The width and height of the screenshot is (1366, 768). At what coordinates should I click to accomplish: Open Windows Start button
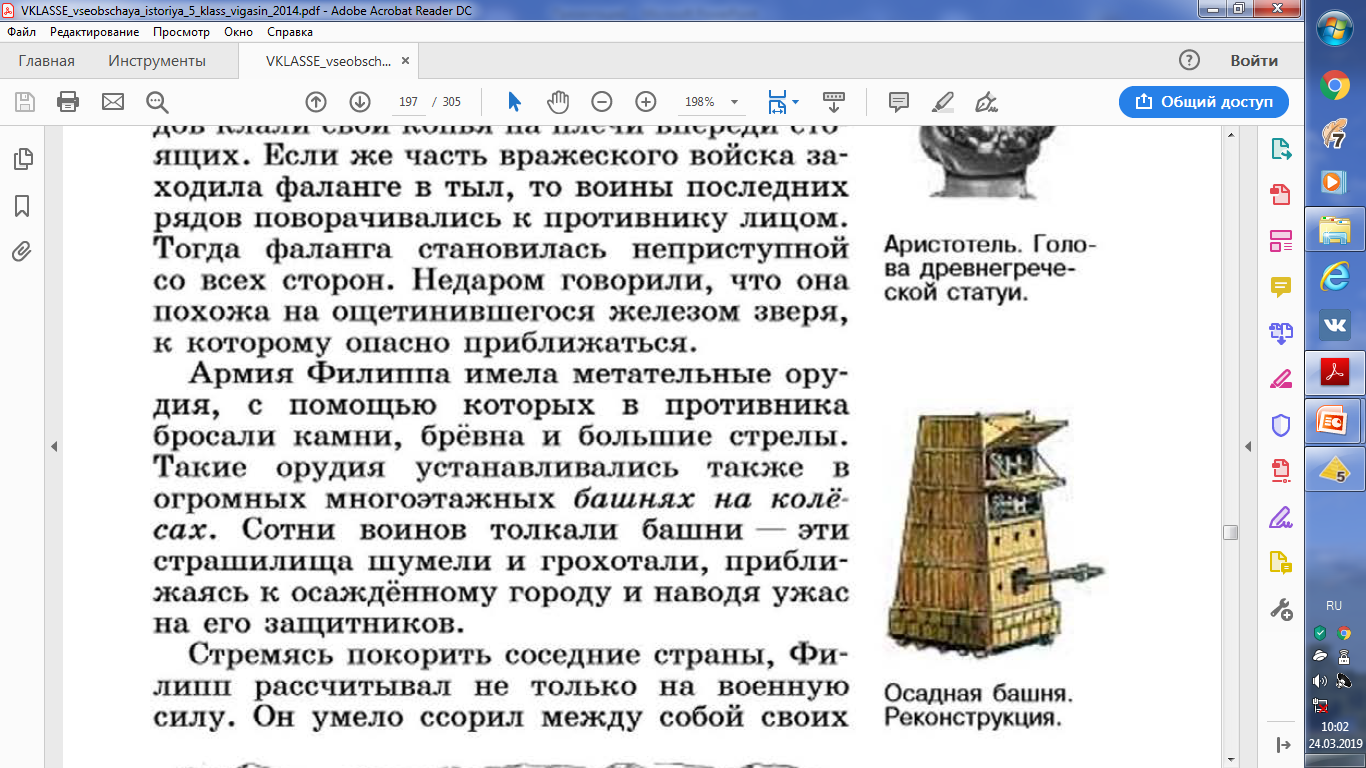point(1335,29)
